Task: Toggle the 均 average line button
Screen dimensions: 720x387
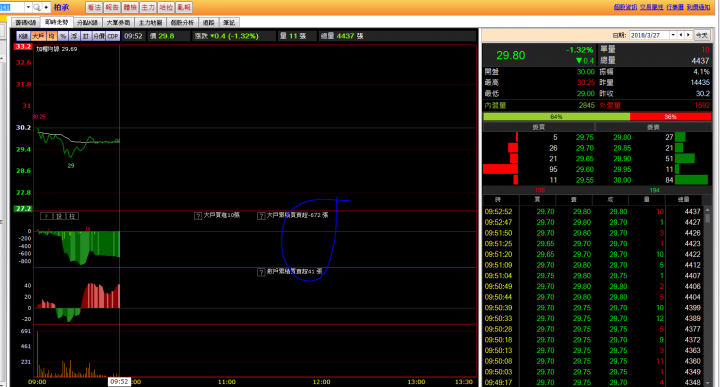Action: pos(51,36)
